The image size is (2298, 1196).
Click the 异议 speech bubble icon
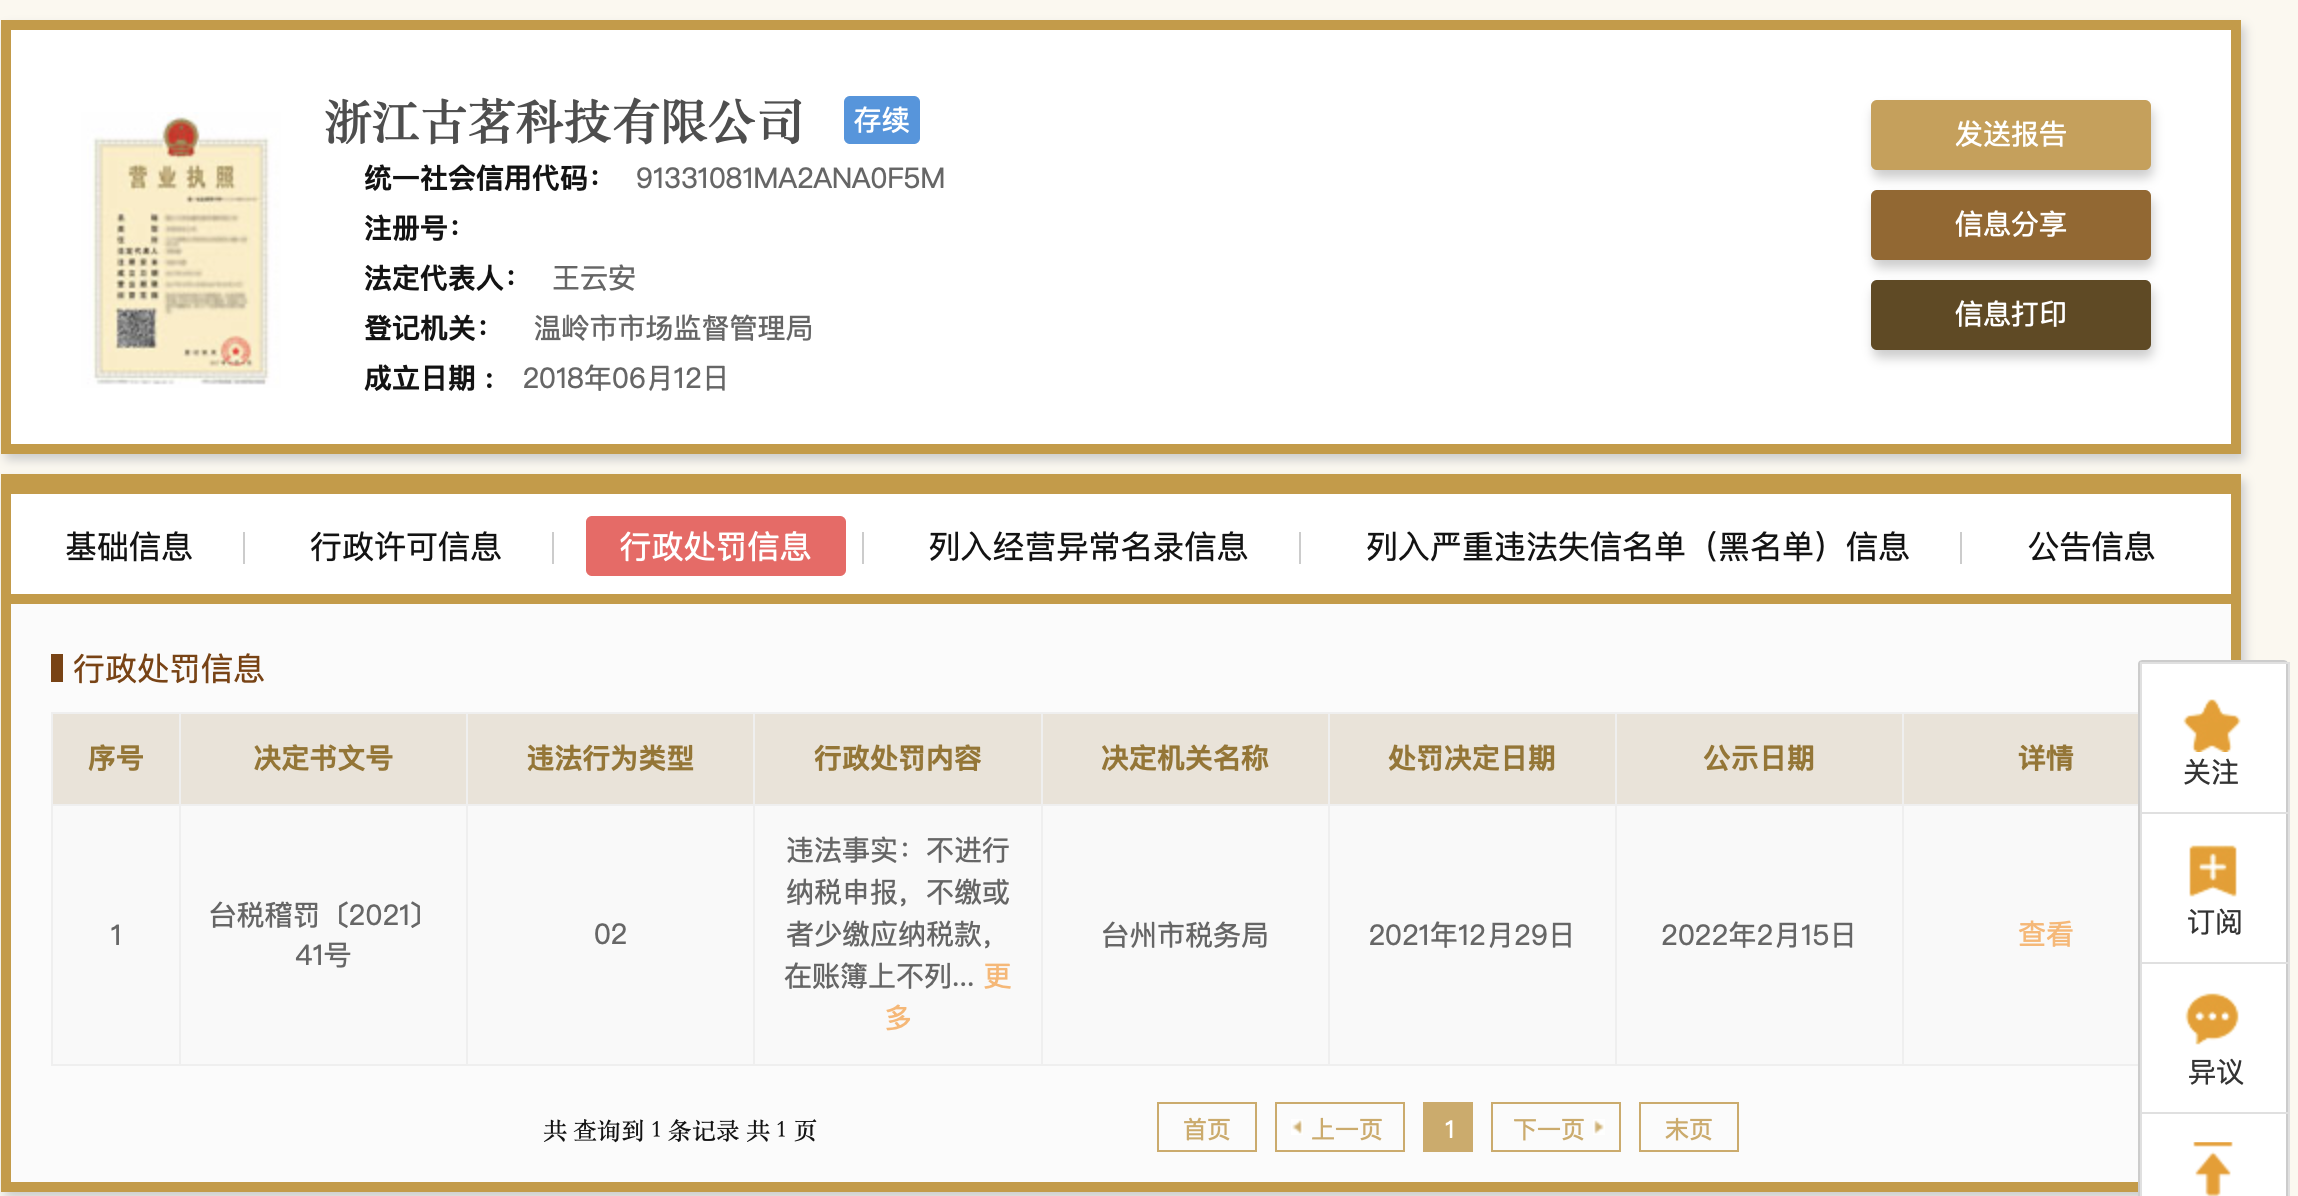(2212, 1019)
